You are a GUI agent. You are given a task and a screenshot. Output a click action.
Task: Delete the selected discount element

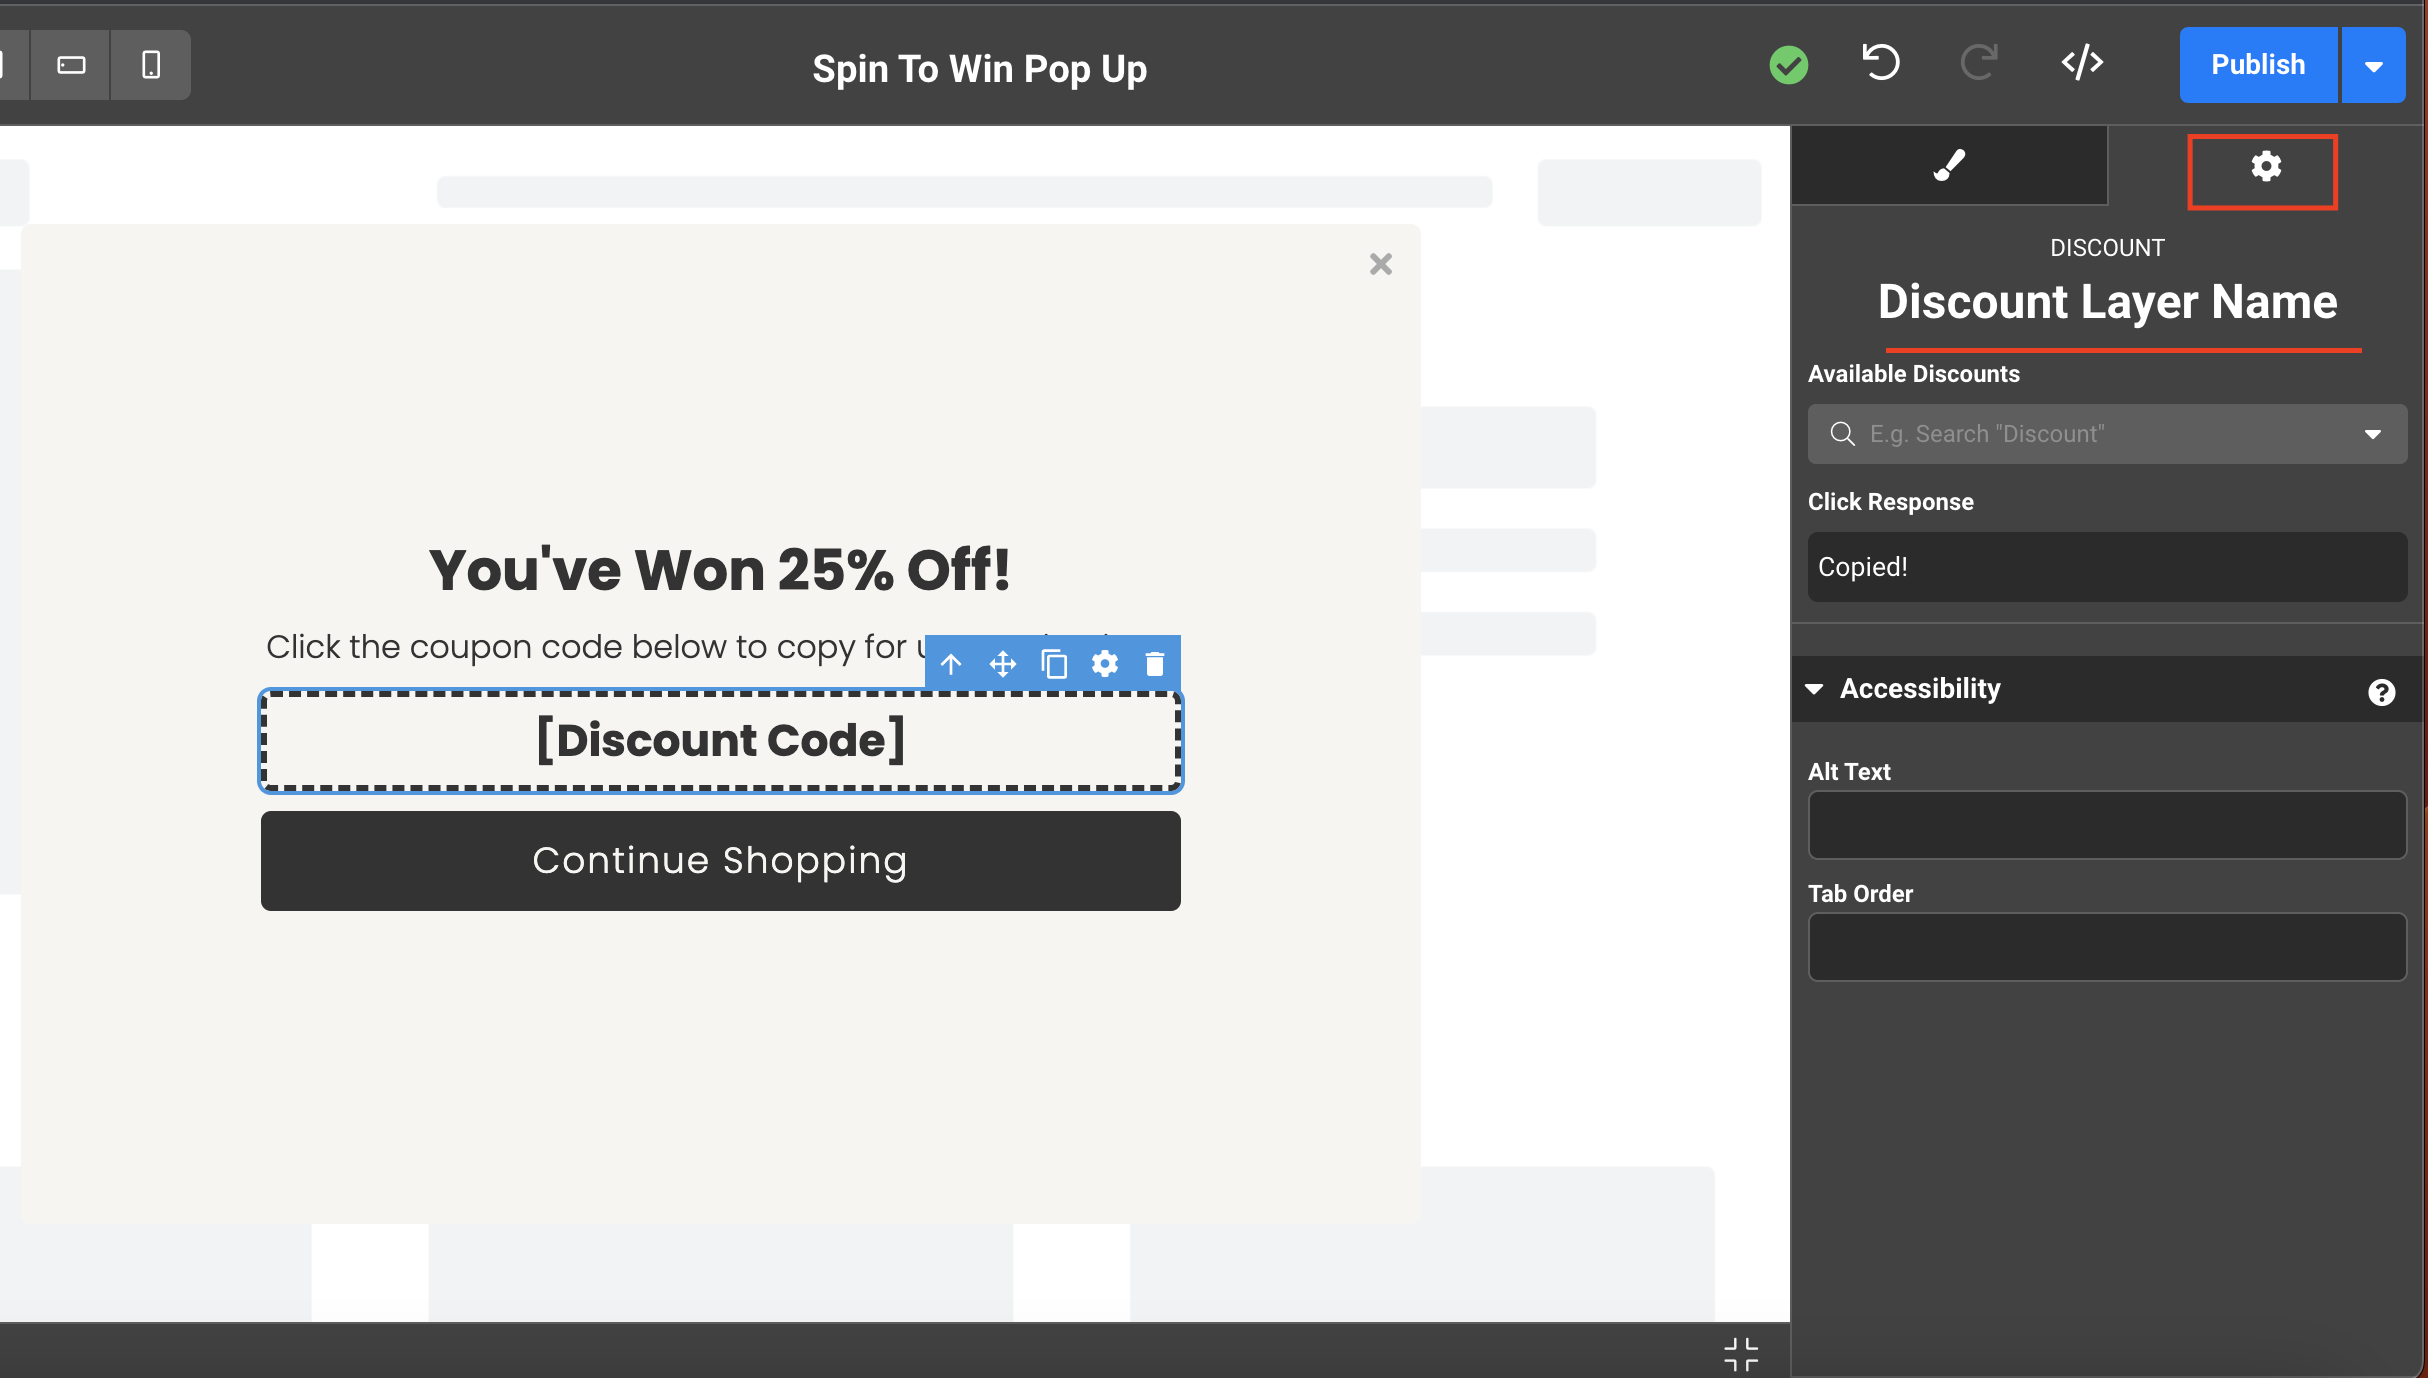click(1155, 664)
